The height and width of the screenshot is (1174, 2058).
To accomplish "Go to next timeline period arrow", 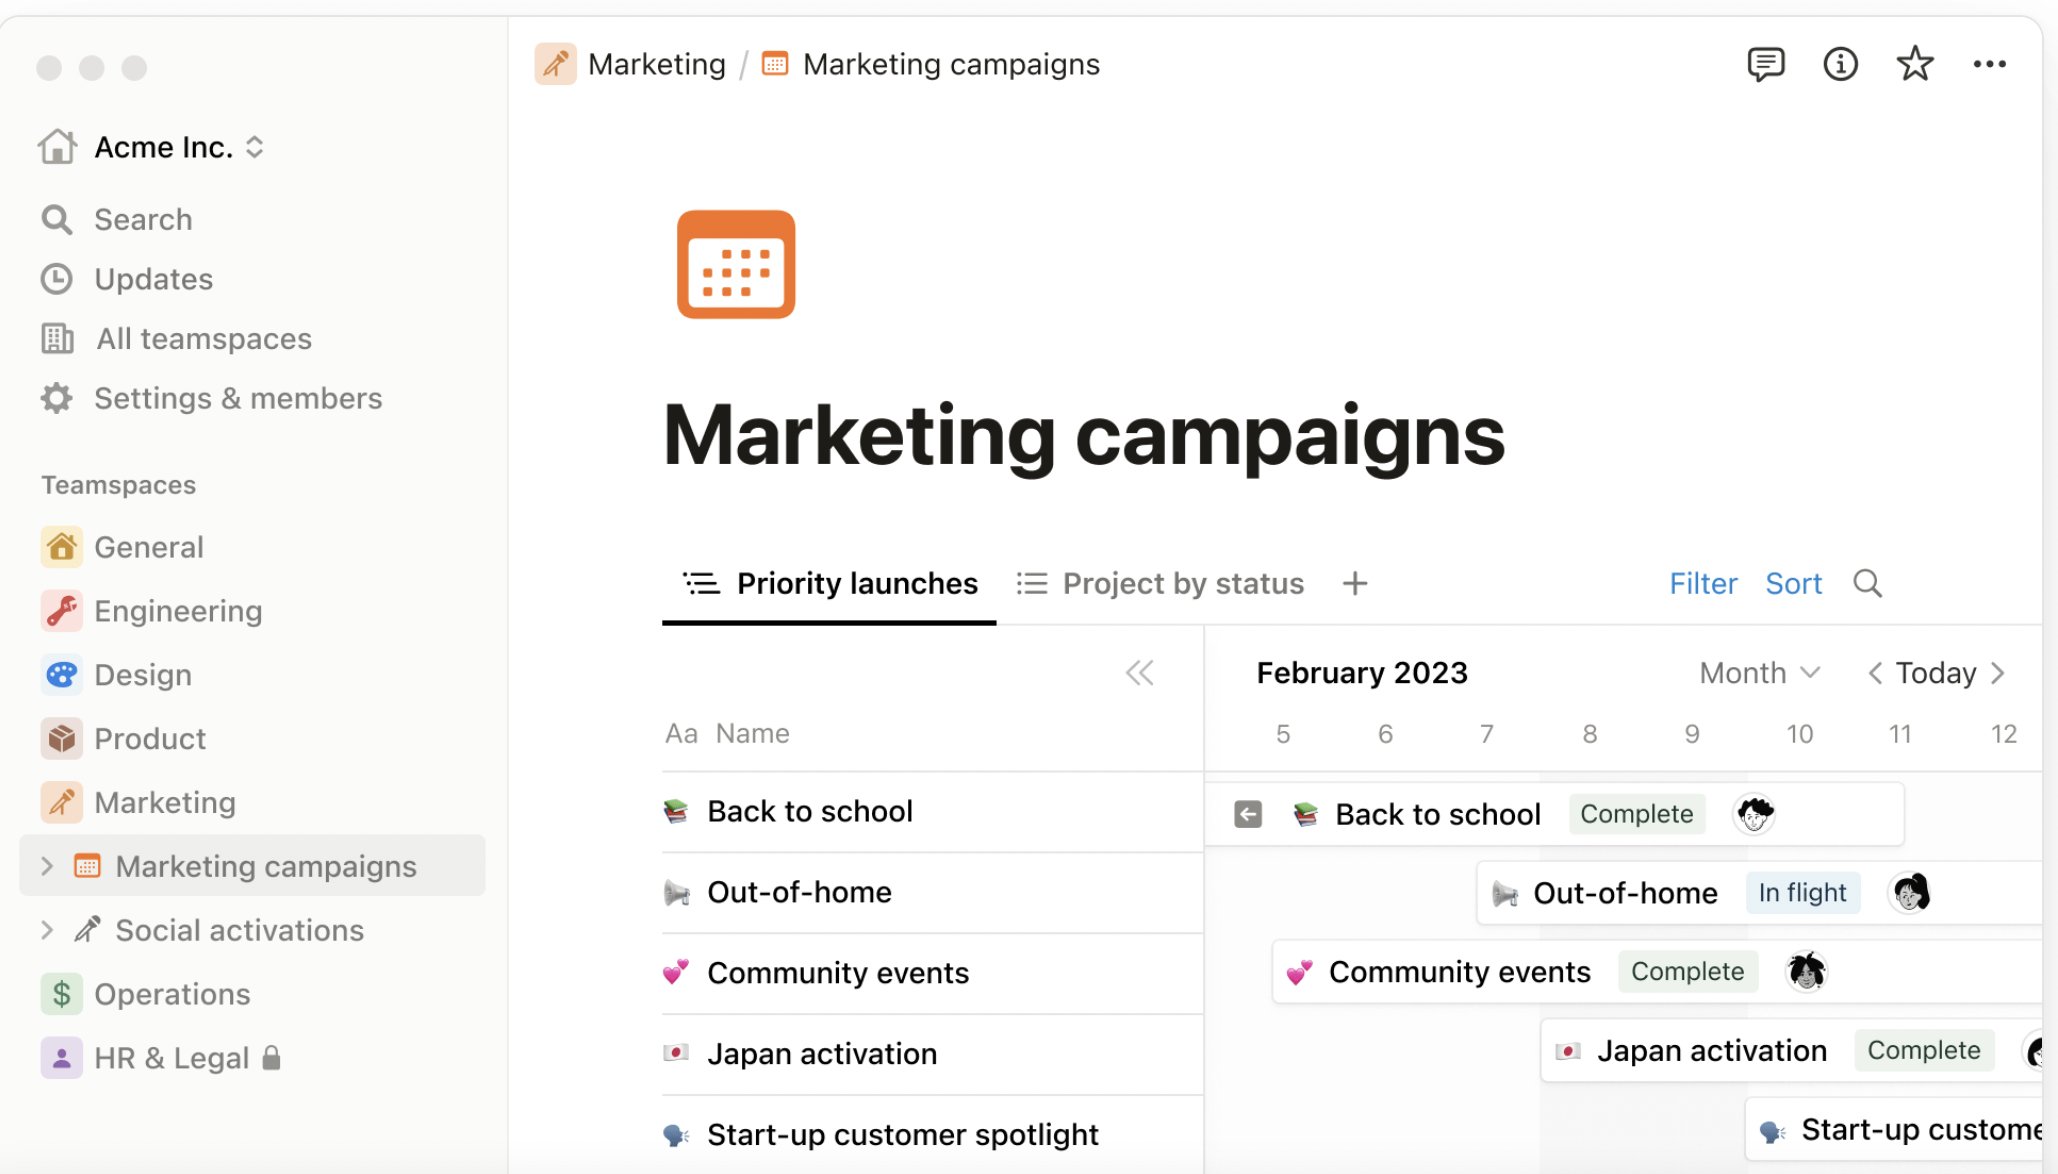I will [1998, 673].
